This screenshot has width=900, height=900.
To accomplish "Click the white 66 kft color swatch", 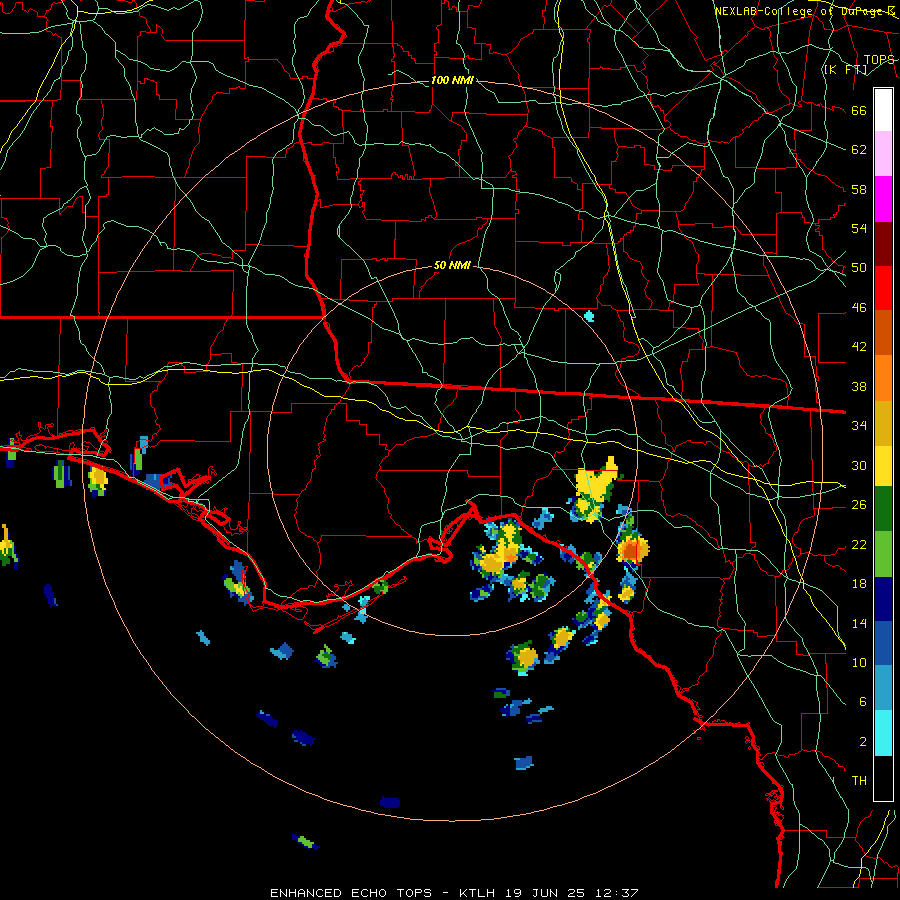I will pyautogui.click(x=883, y=110).
